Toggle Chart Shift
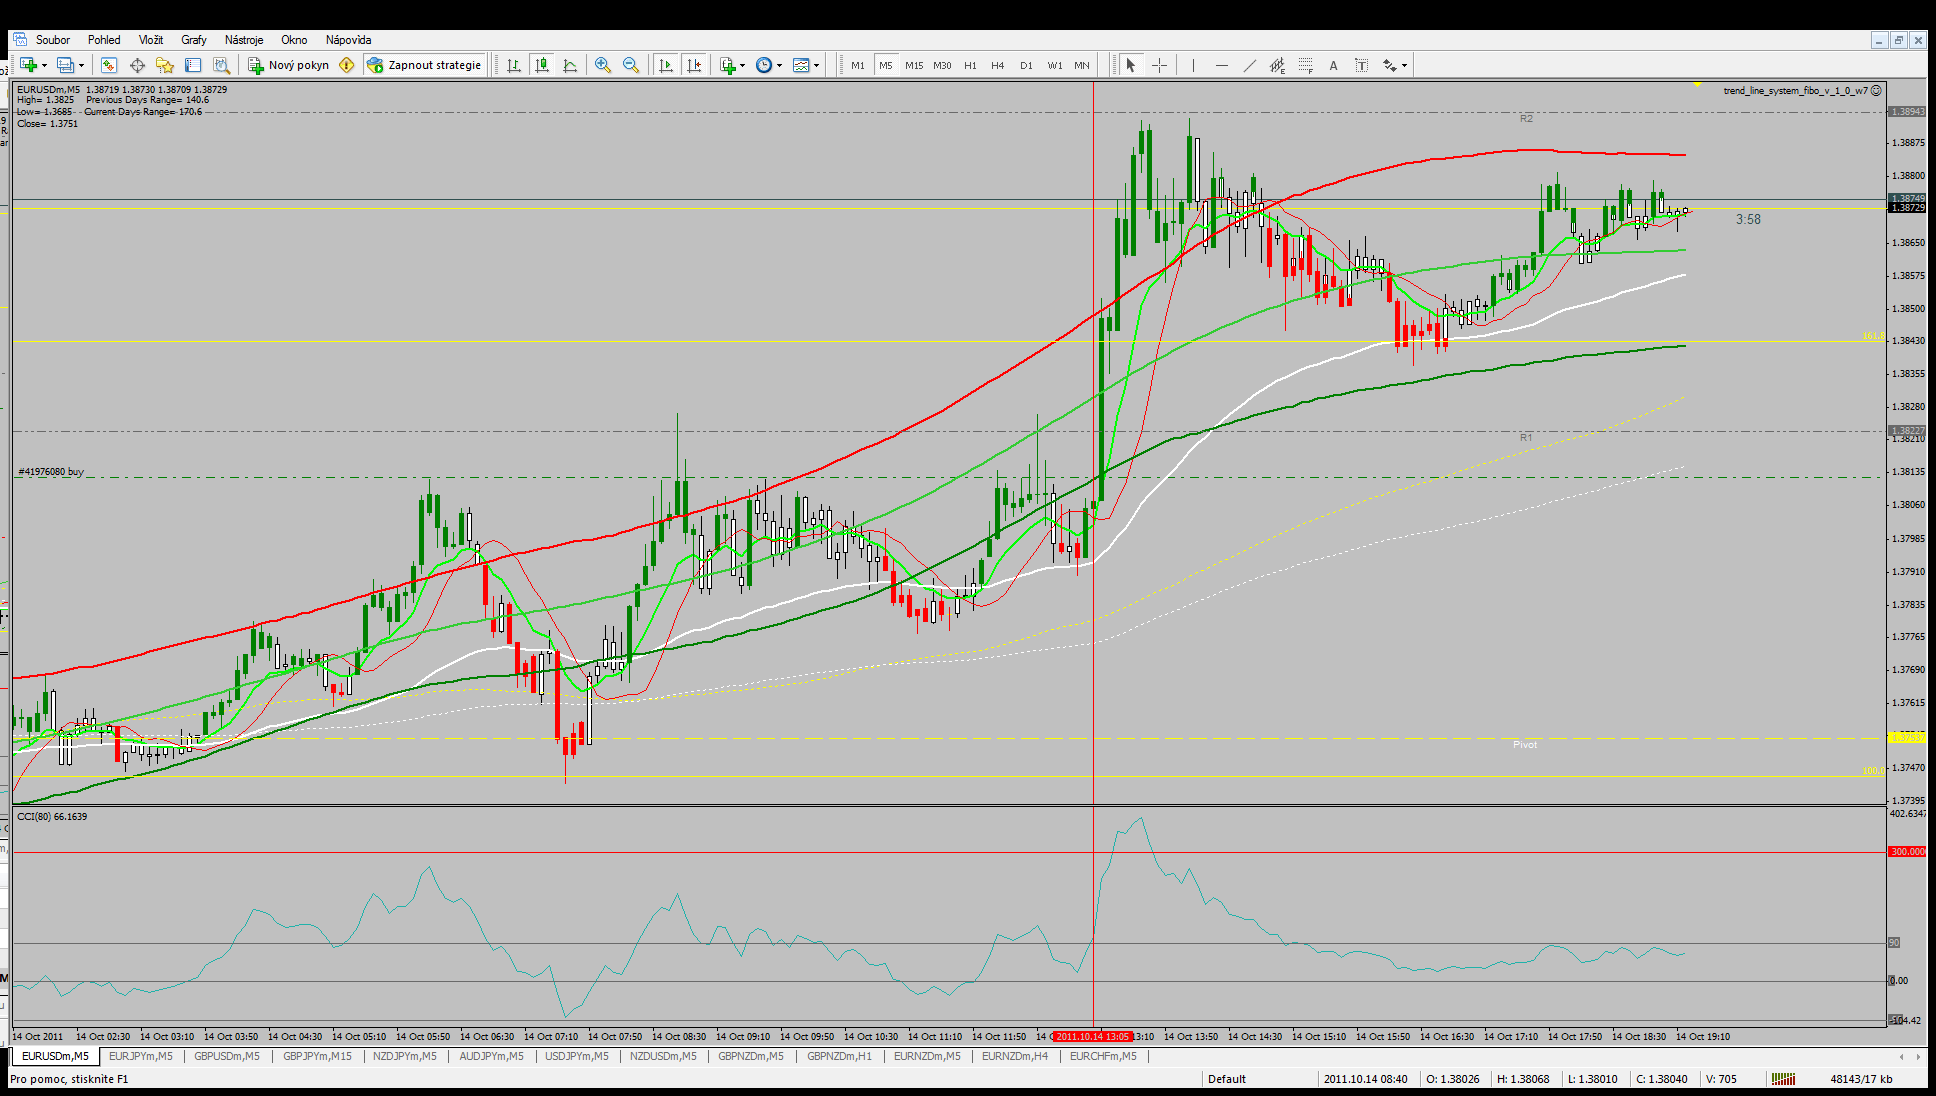This screenshot has height=1096, width=1936. pos(694,65)
